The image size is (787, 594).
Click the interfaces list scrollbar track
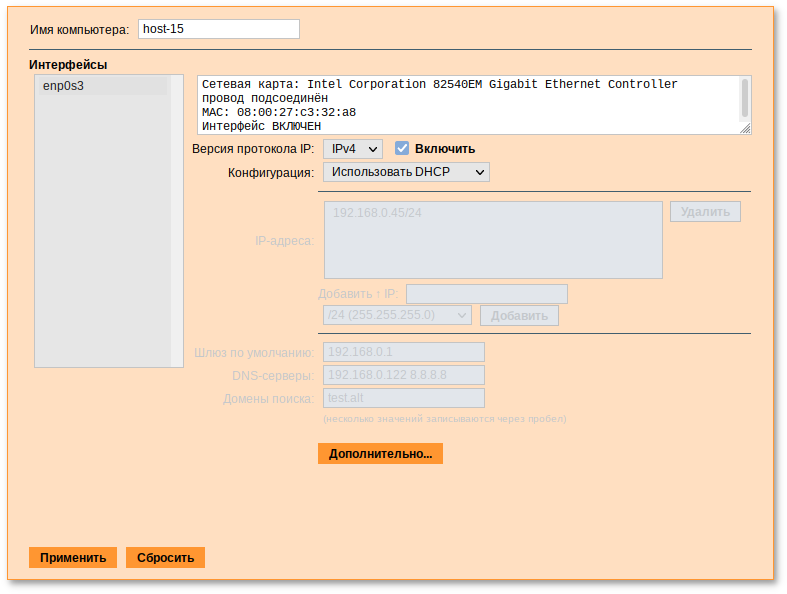177,220
